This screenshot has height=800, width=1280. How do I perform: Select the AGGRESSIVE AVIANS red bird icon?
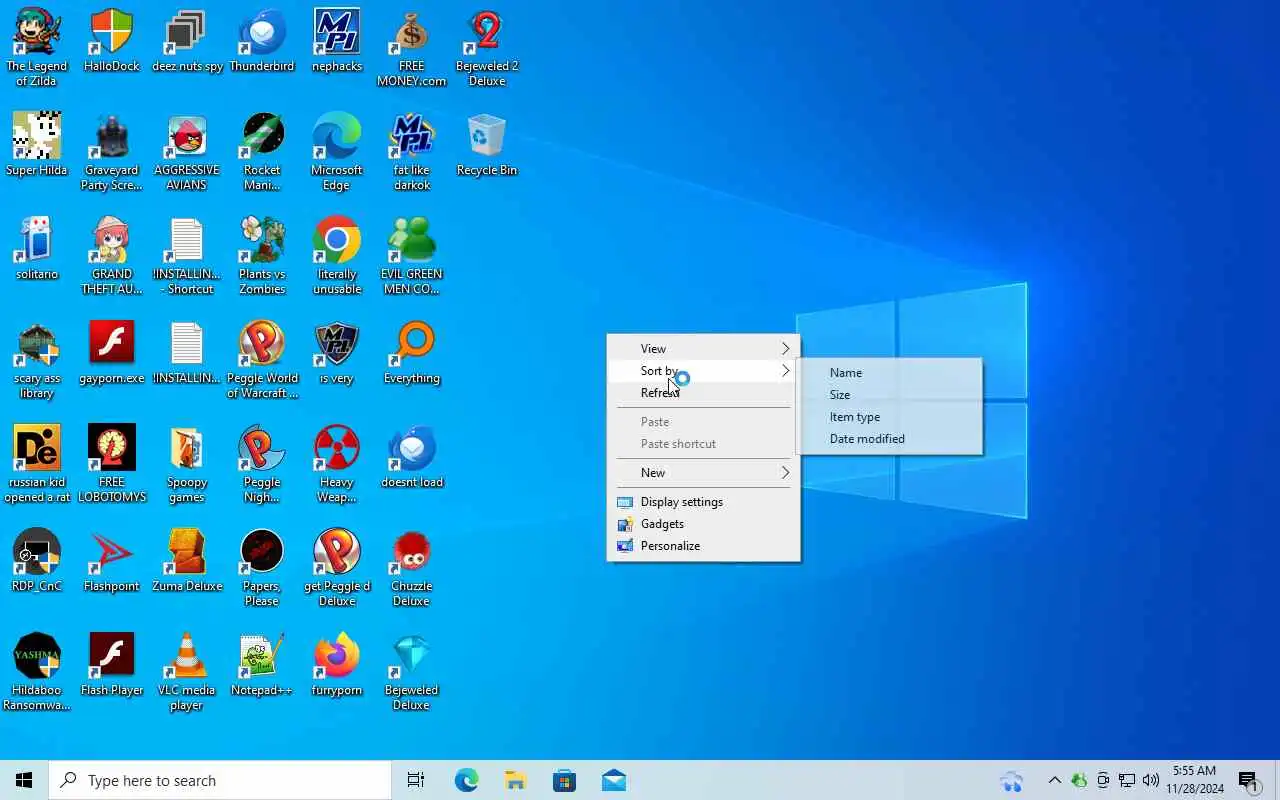coord(187,137)
